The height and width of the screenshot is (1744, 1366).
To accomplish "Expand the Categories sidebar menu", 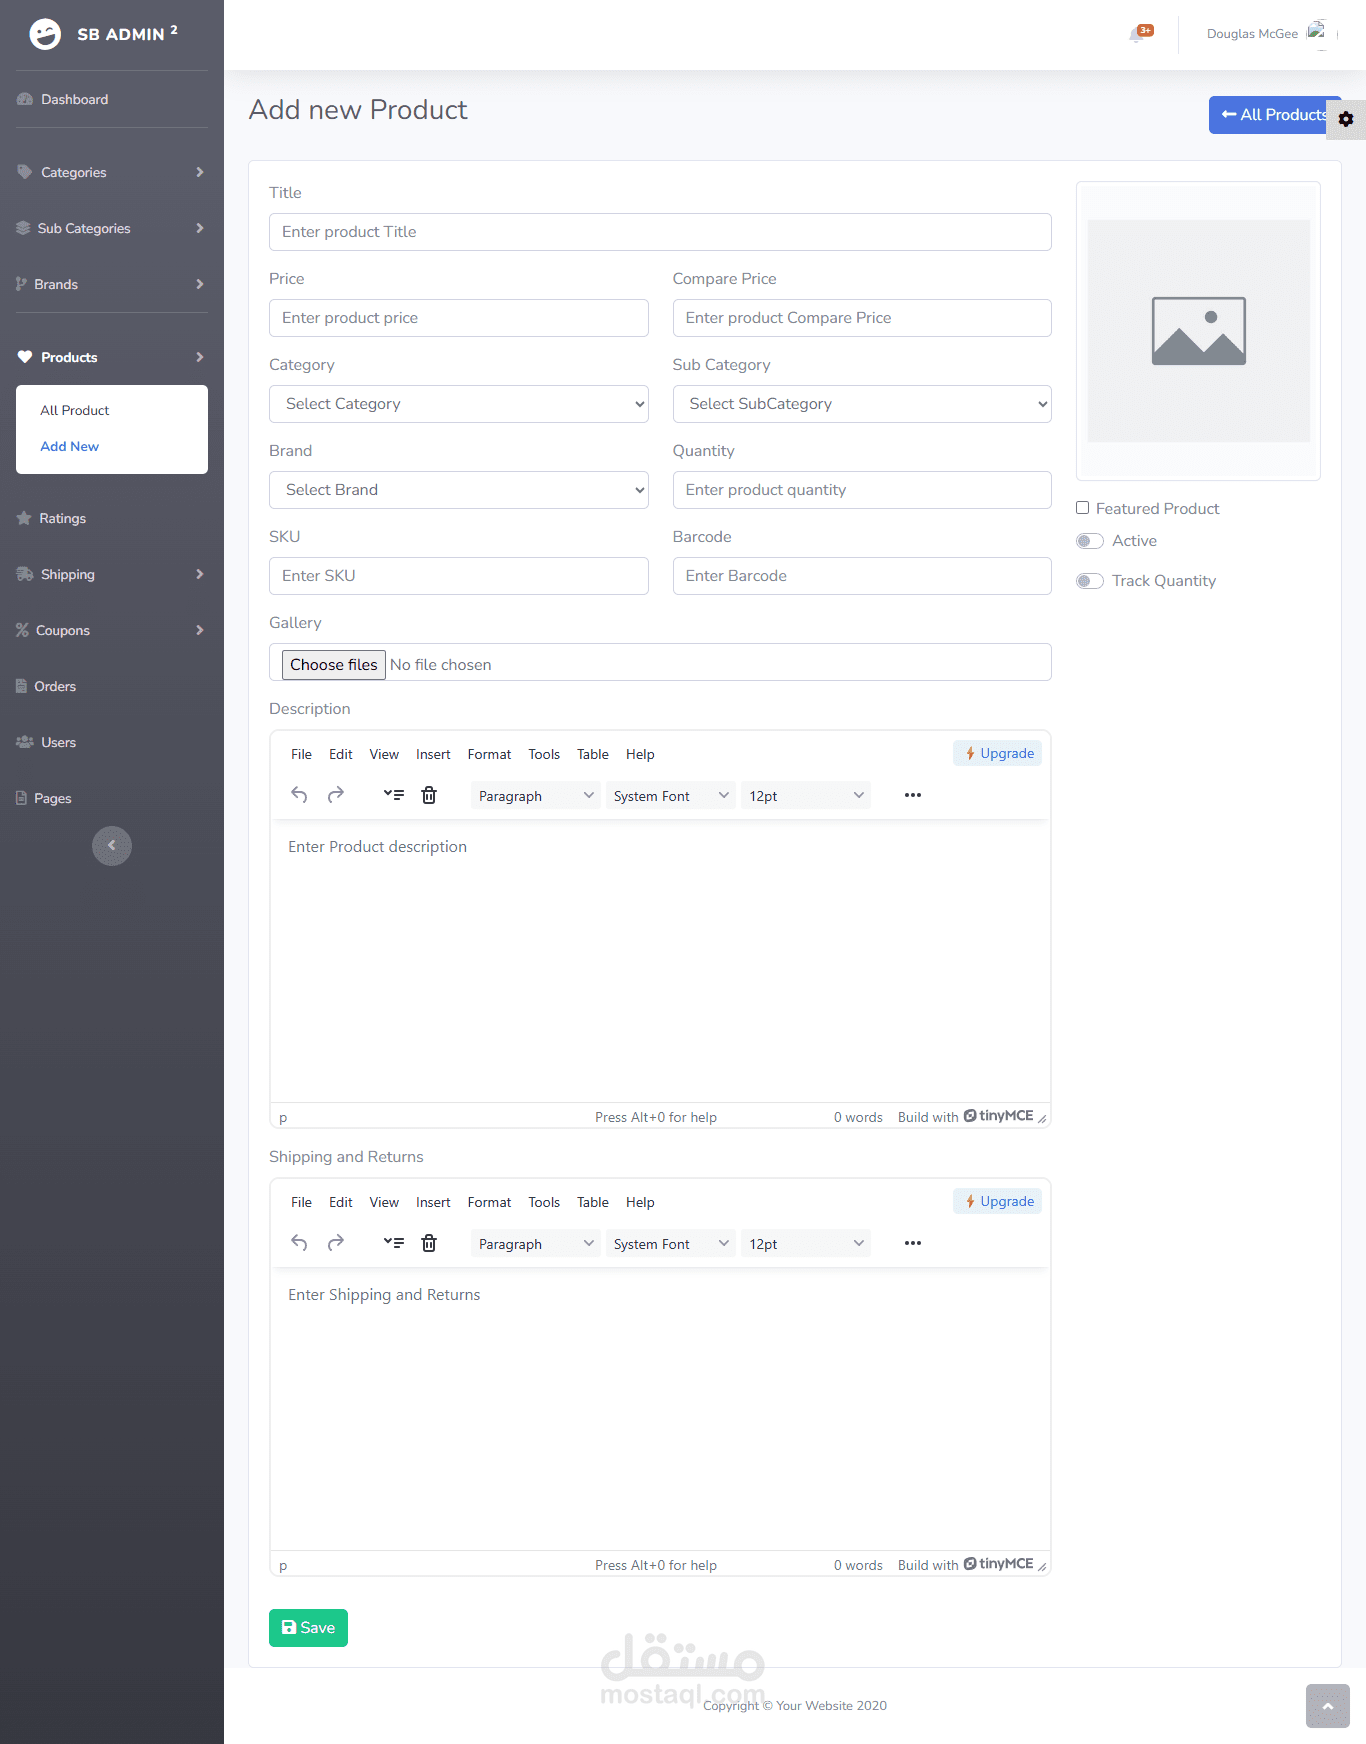I will coord(112,172).
